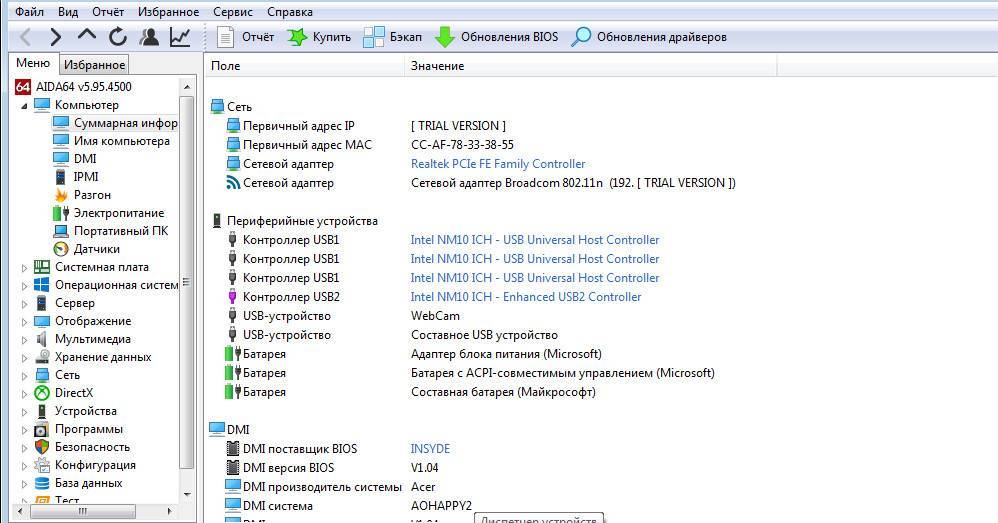Expand the Хранение данных node
The width and height of the screenshot is (998, 523).
[x=24, y=358]
